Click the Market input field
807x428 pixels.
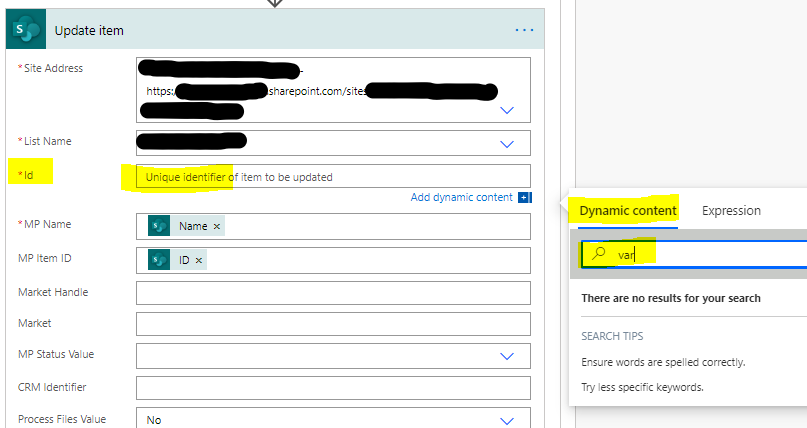(333, 324)
